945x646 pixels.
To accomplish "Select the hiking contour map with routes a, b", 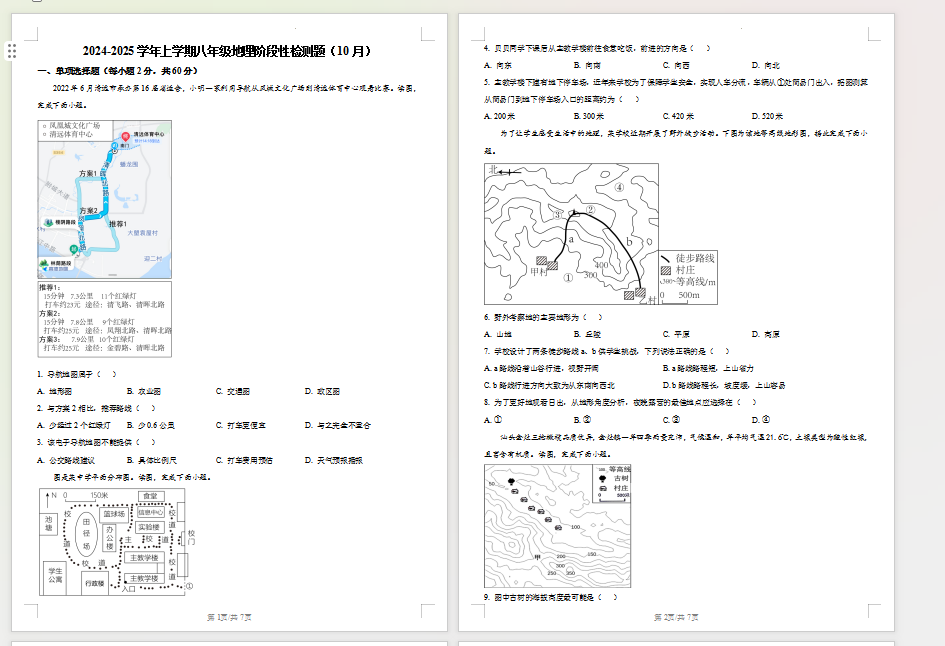I will [601, 234].
